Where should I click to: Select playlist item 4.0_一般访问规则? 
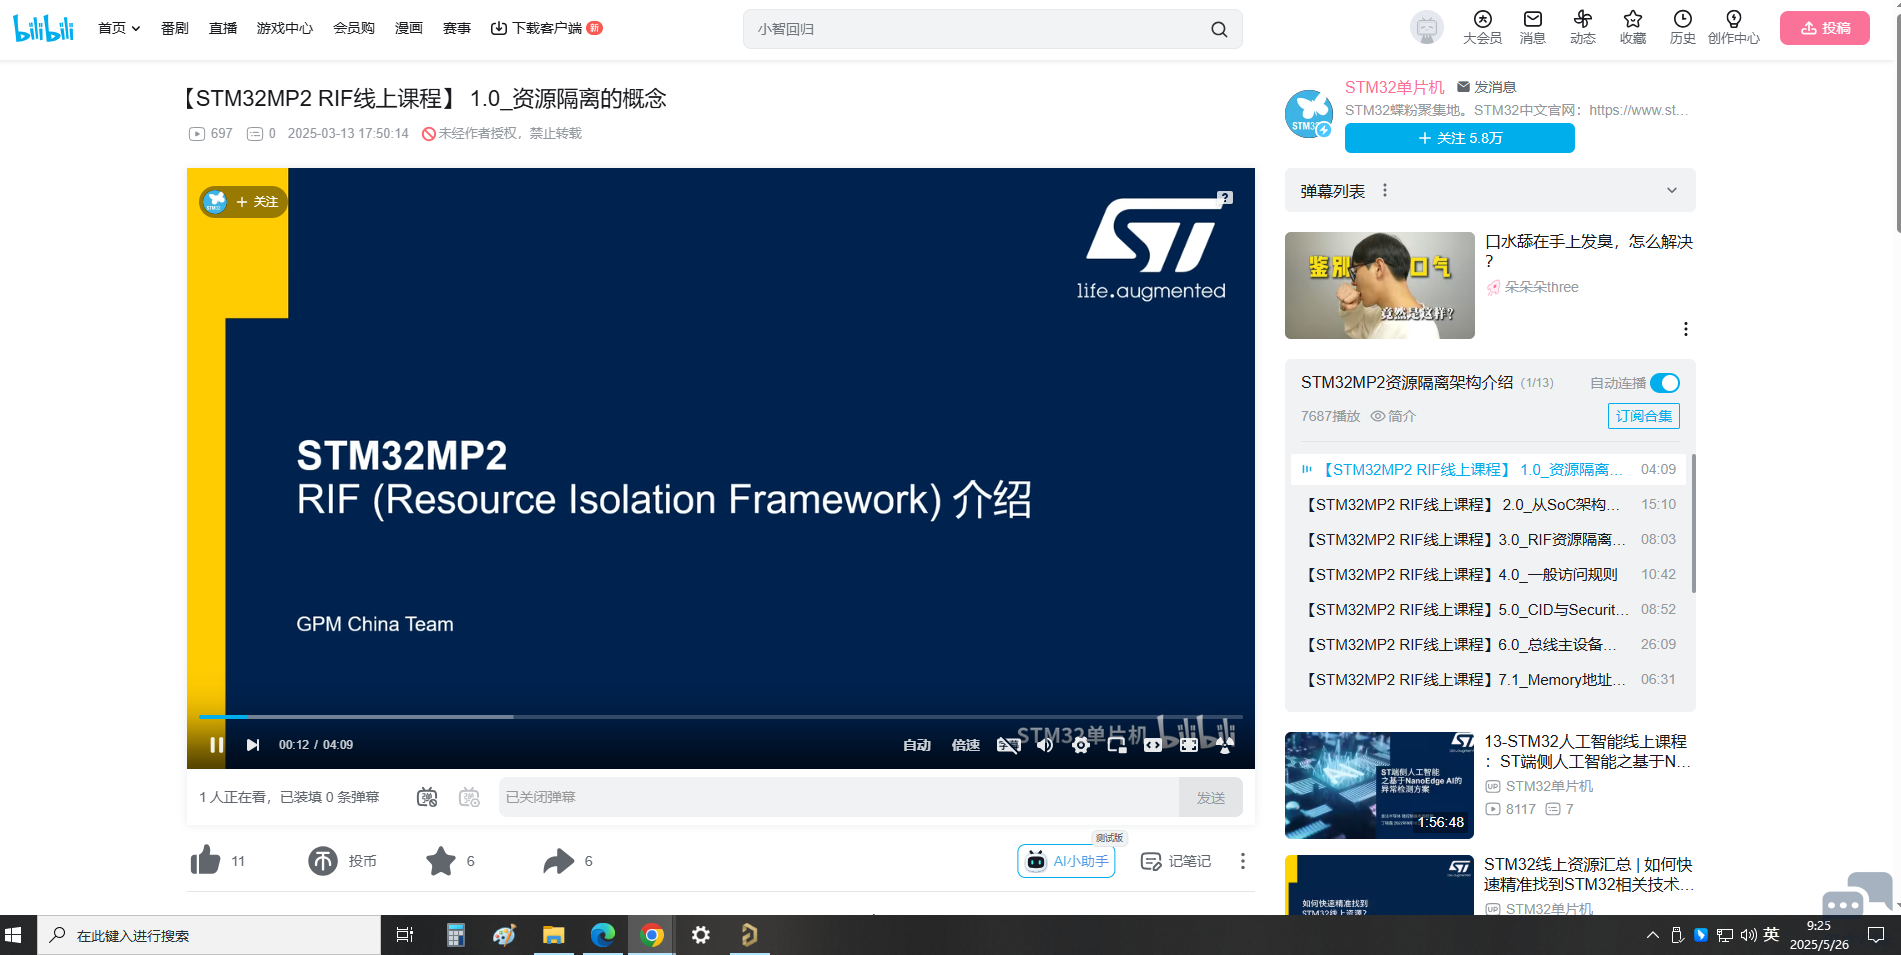[x=1490, y=574]
